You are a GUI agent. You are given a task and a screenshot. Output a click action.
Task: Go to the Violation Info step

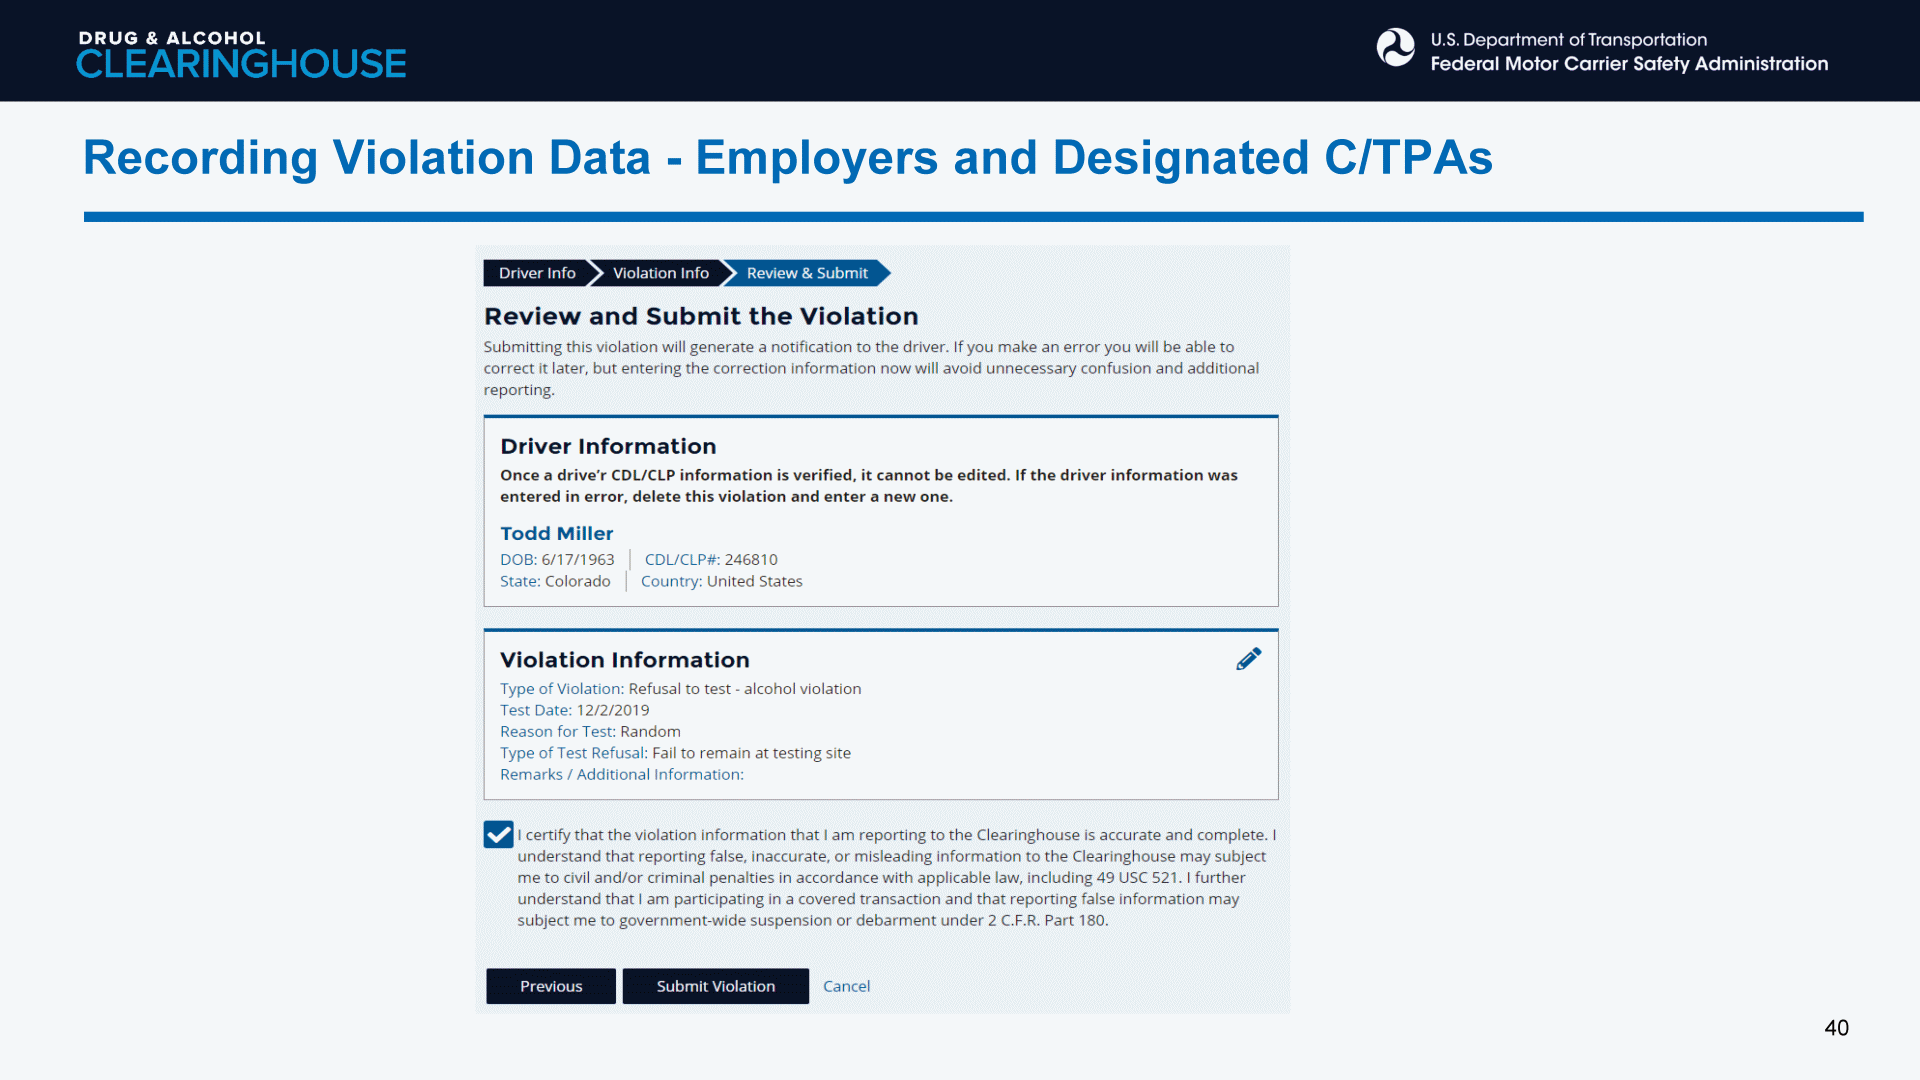coord(660,273)
